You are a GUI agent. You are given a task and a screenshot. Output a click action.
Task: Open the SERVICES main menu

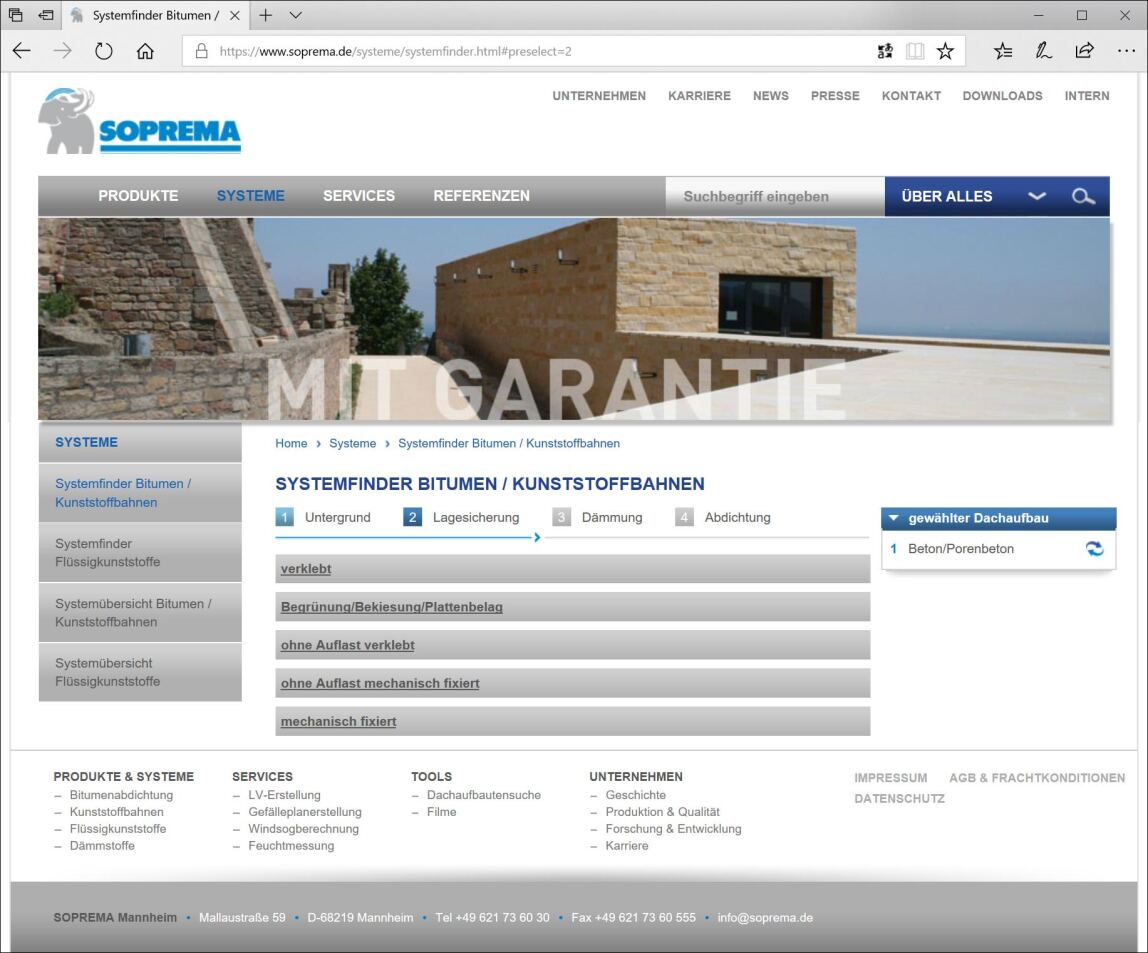point(359,196)
